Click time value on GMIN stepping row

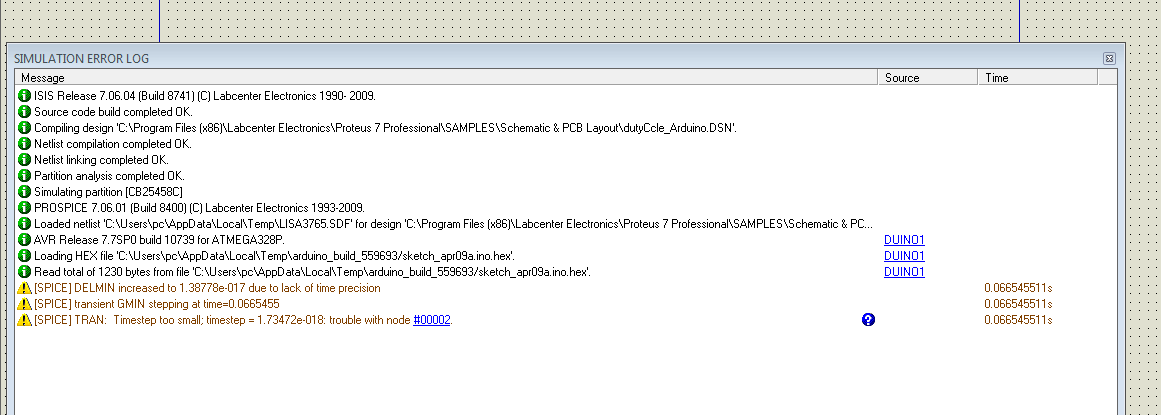tap(1018, 305)
